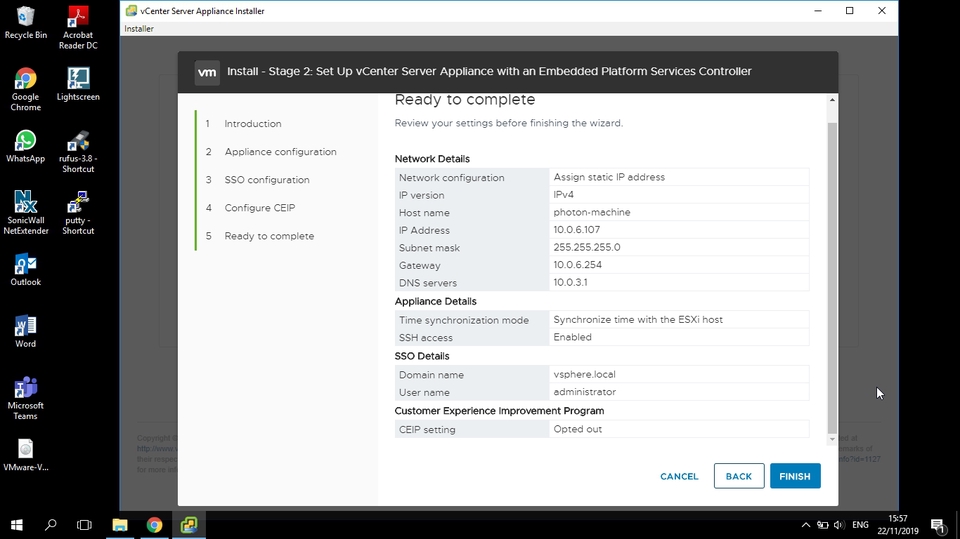Viewport: 960px width, 539px height.
Task: Click the scrollbar down arrow in the wizard
Action: tap(832, 439)
